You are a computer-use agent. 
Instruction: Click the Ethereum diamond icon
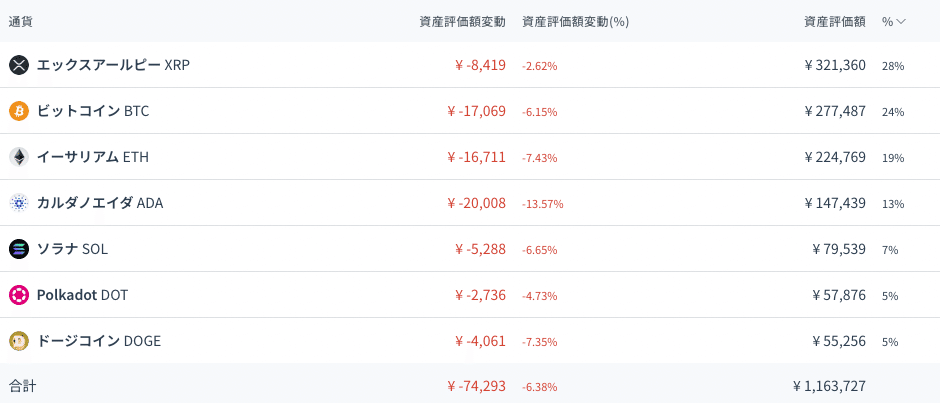pyautogui.click(x=19, y=157)
